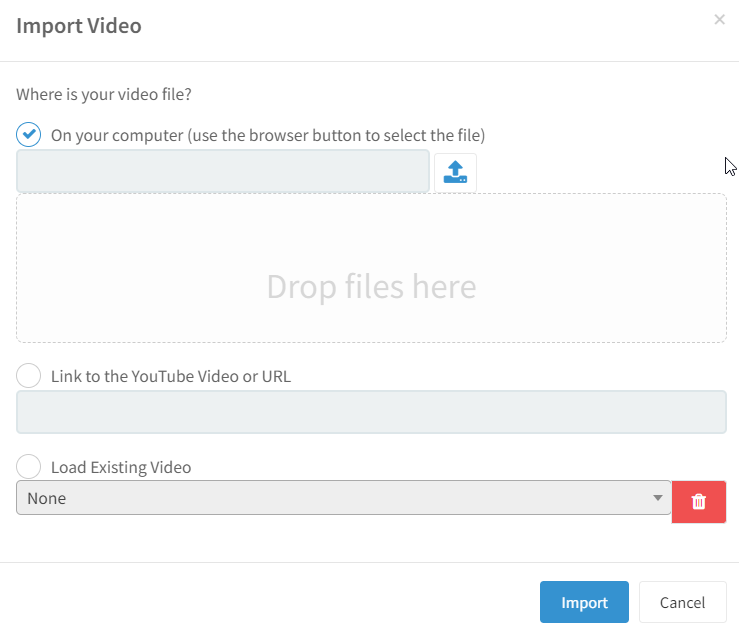739x634 pixels.
Task: Focus the YouTube video URL input field
Action: tap(371, 412)
